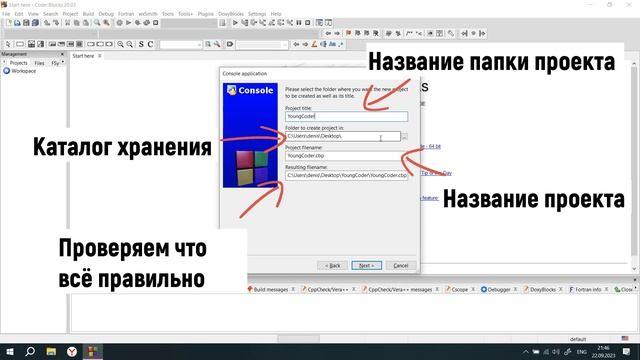Click the S toolbar icon
The height and width of the screenshot is (360, 640).
point(141,44)
